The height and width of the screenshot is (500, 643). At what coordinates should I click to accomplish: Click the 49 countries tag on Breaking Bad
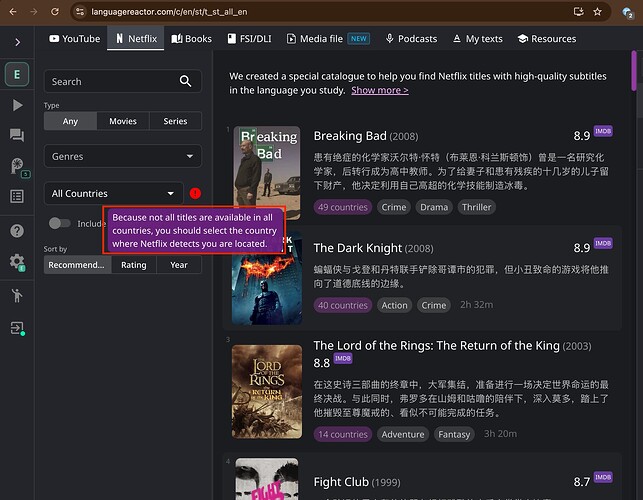click(x=342, y=207)
